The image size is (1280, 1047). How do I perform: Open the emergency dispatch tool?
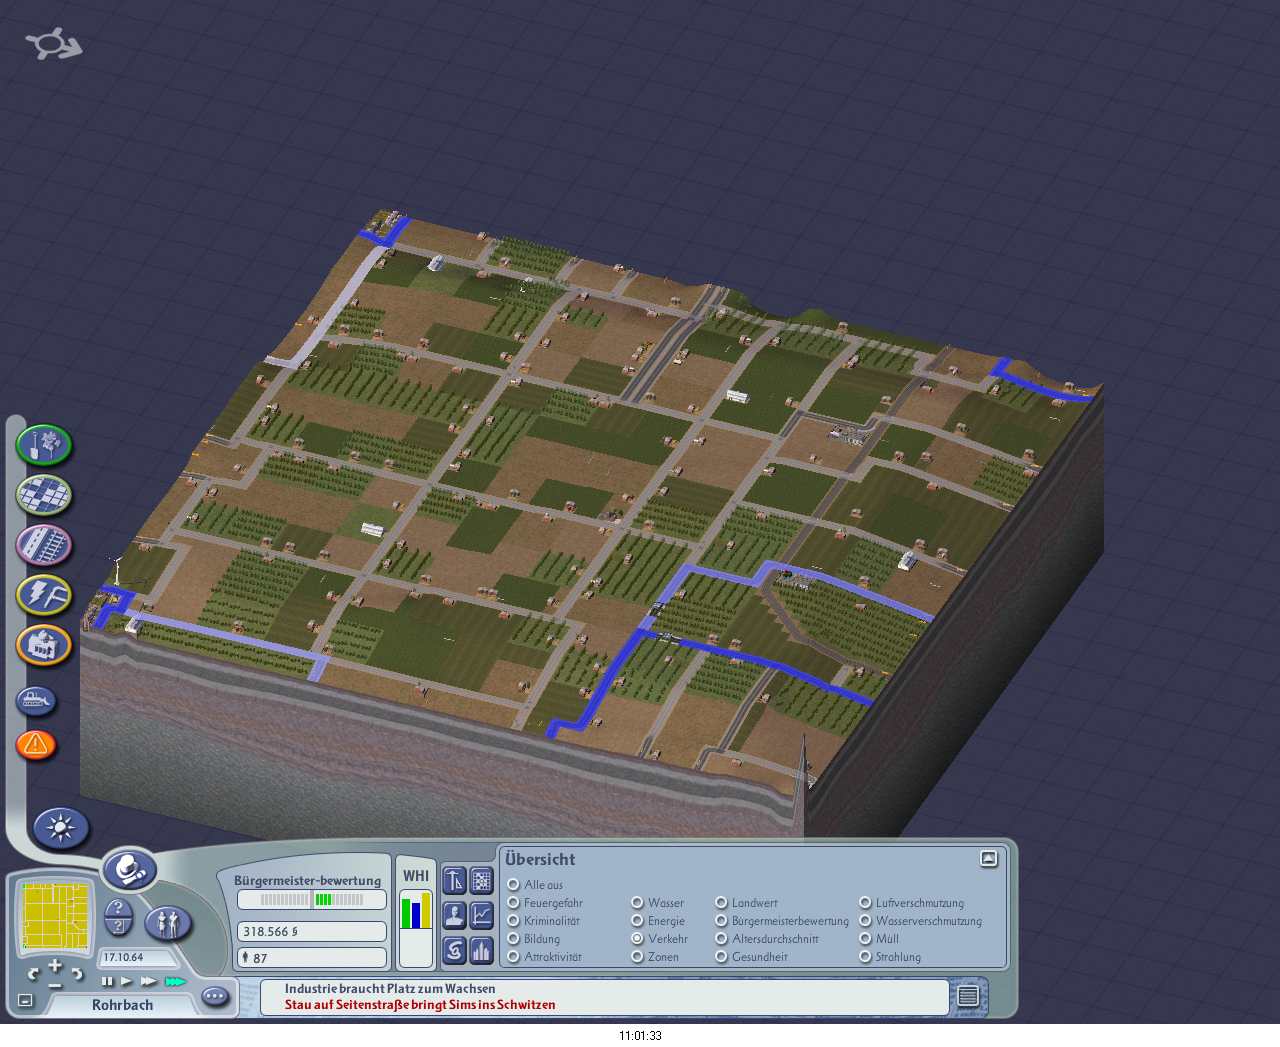tap(36, 744)
